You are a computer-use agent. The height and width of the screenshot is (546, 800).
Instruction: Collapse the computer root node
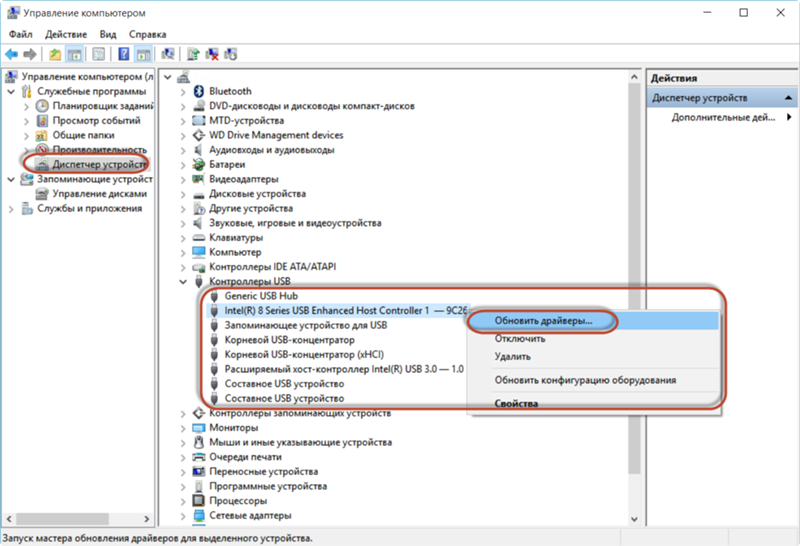point(168,77)
